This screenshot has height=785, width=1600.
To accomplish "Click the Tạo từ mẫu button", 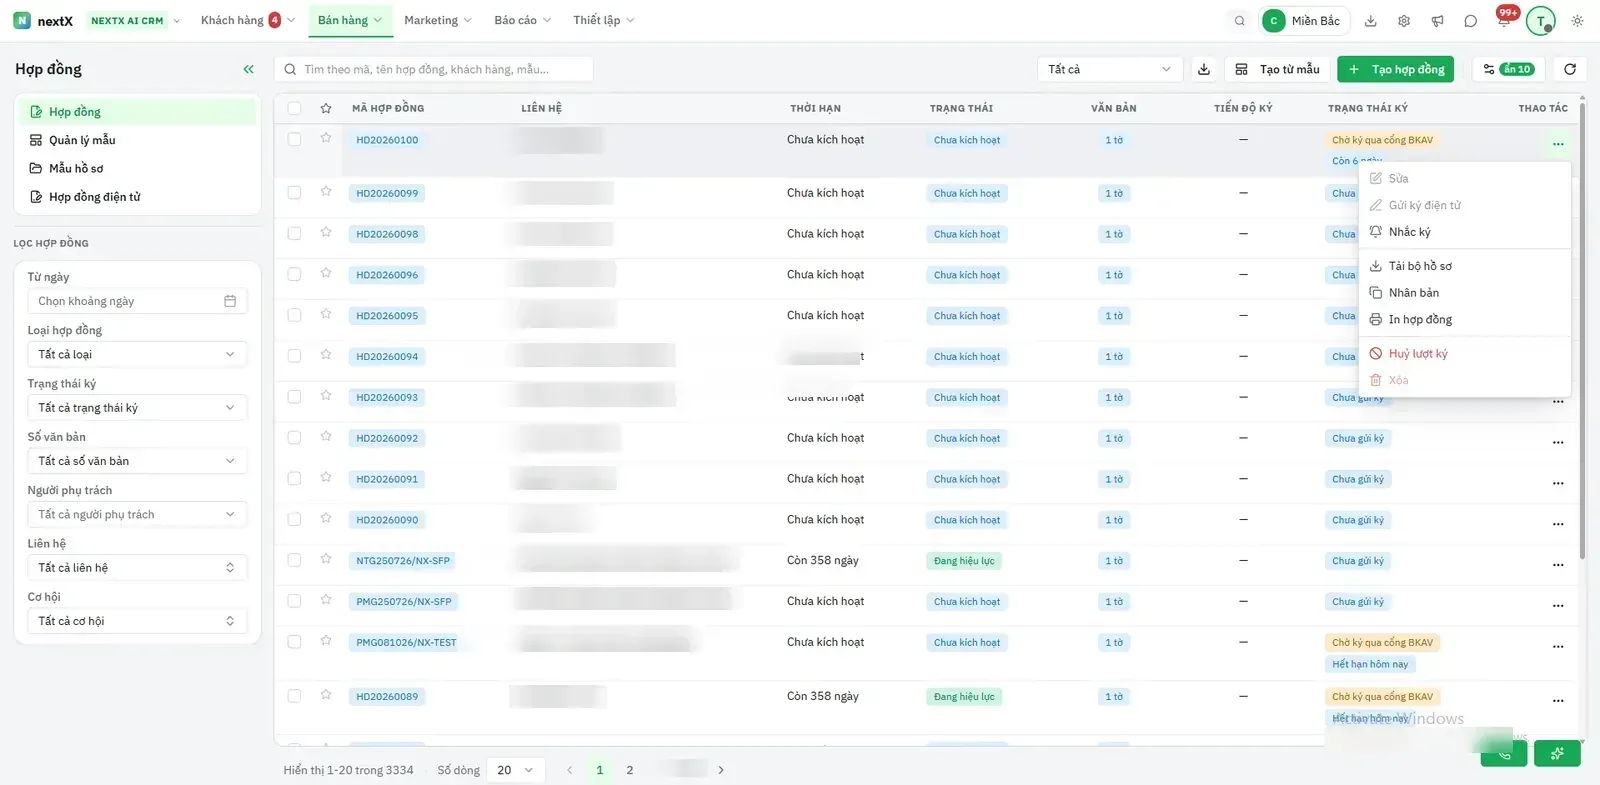I will click(x=1277, y=69).
